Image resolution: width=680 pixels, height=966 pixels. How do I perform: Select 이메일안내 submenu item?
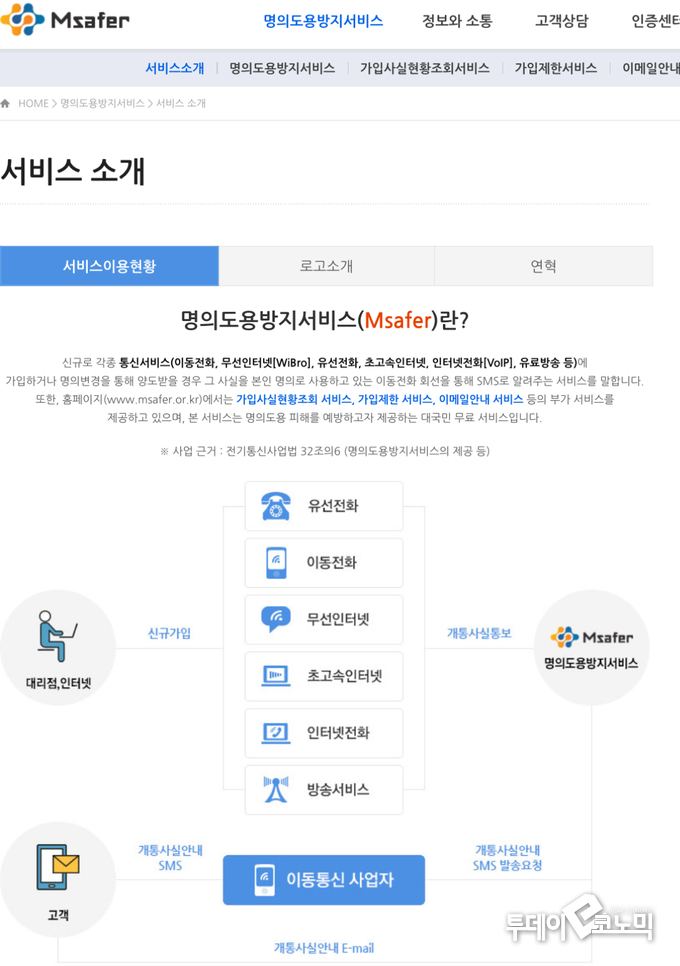point(651,68)
